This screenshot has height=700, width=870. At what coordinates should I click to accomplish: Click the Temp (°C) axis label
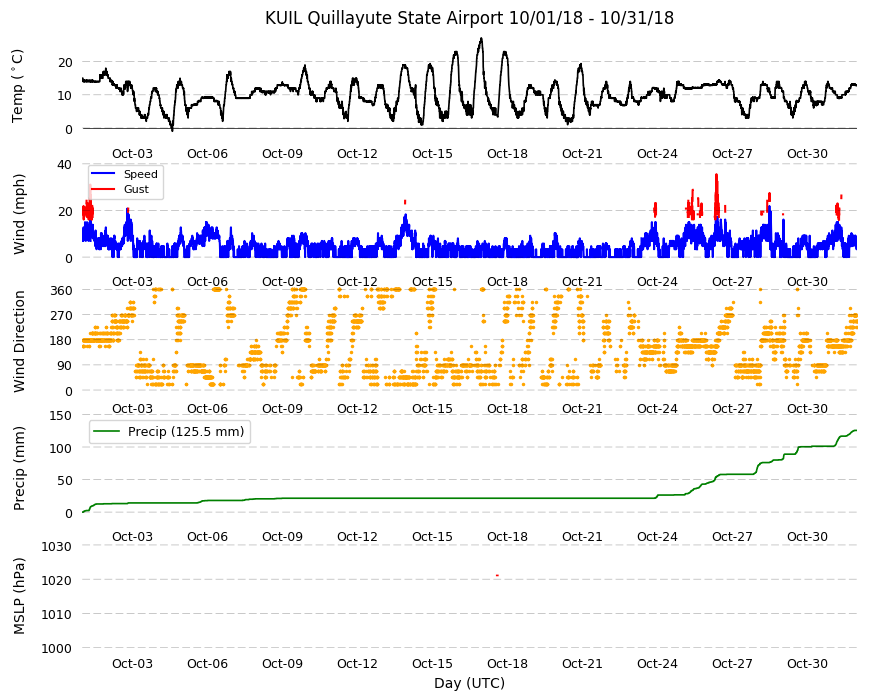coord(18,85)
